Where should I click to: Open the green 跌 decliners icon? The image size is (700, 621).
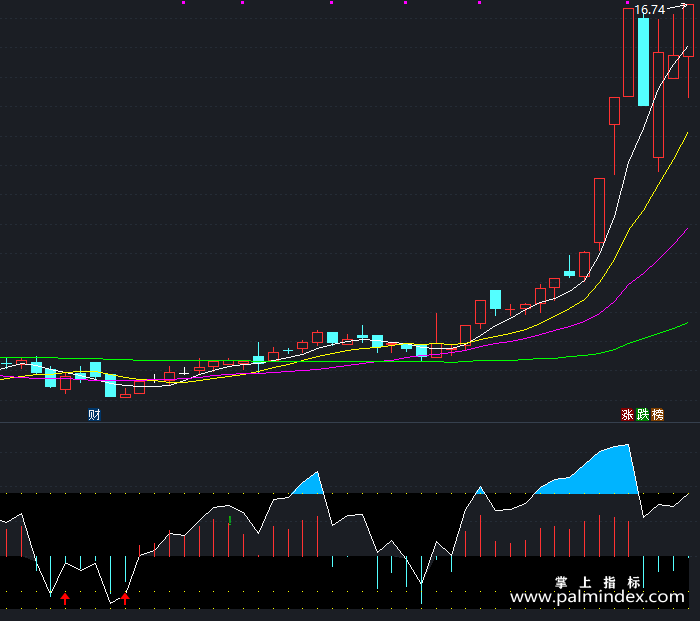642,415
